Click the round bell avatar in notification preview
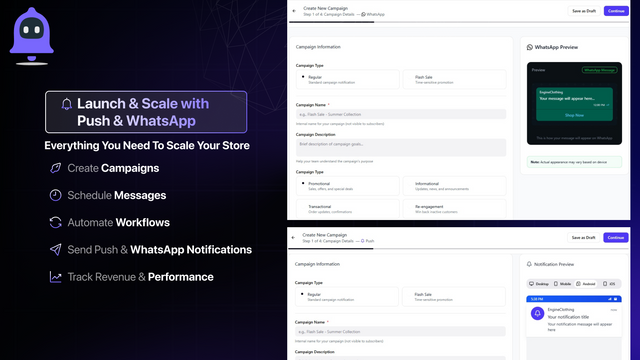This screenshot has width=640, height=360. tap(538, 313)
